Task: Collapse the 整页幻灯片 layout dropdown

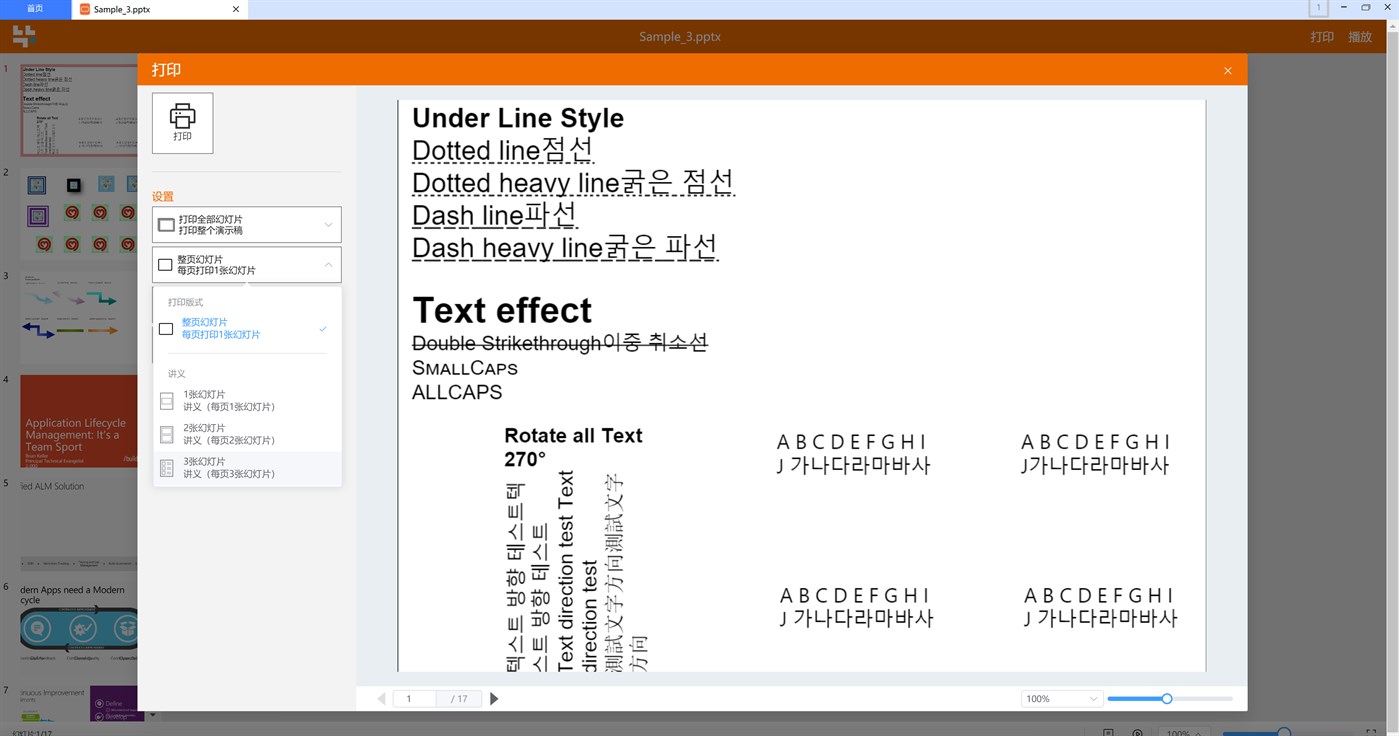Action: [x=328, y=264]
